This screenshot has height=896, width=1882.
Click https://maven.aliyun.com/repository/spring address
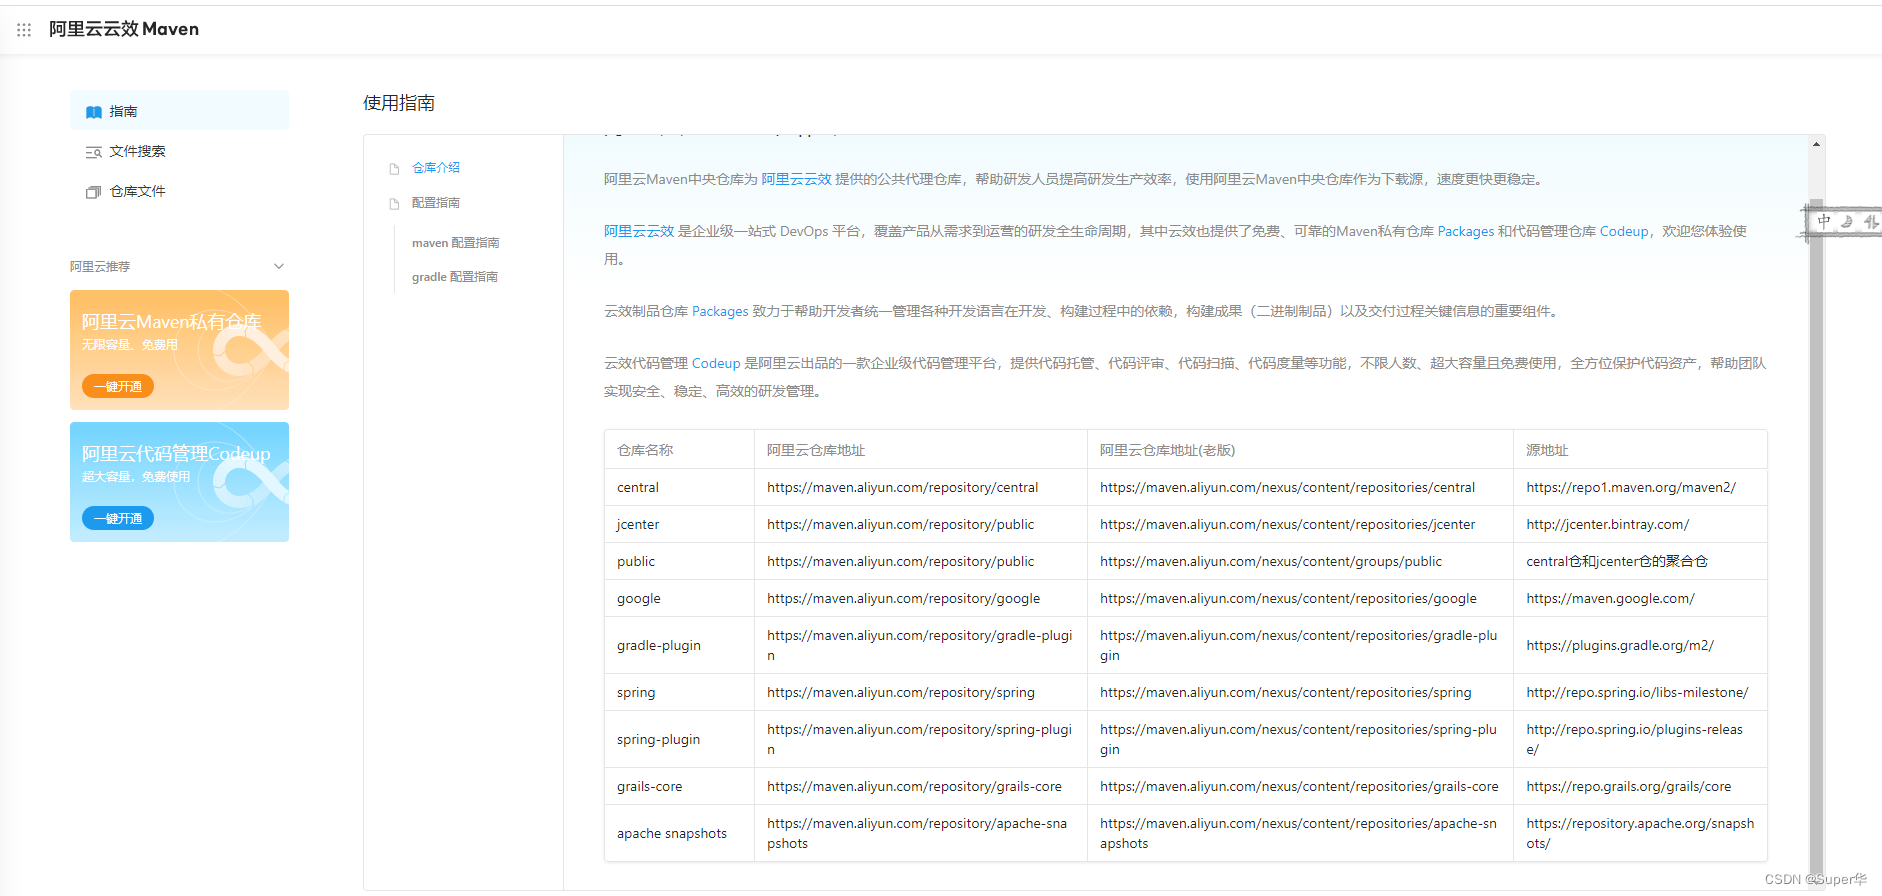[901, 692]
